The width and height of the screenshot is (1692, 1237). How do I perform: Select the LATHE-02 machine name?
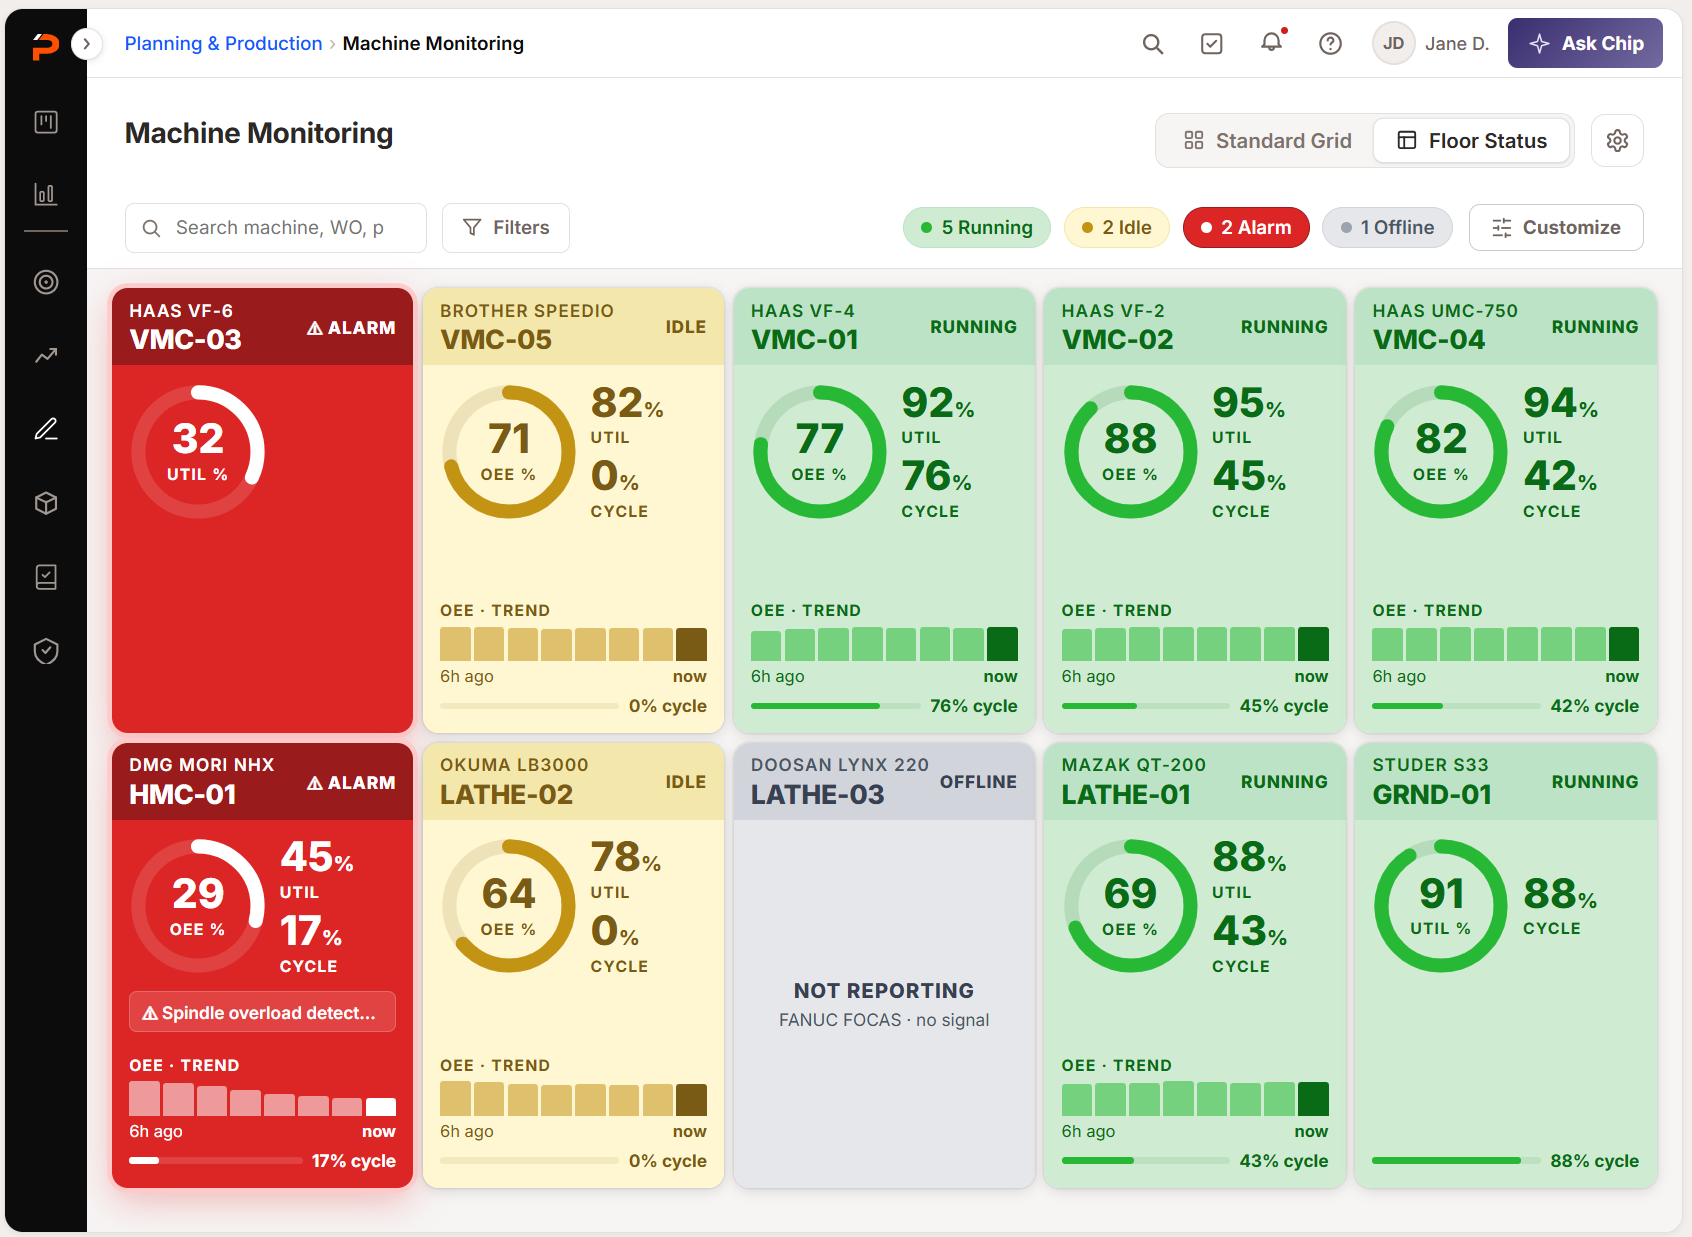[x=506, y=795]
